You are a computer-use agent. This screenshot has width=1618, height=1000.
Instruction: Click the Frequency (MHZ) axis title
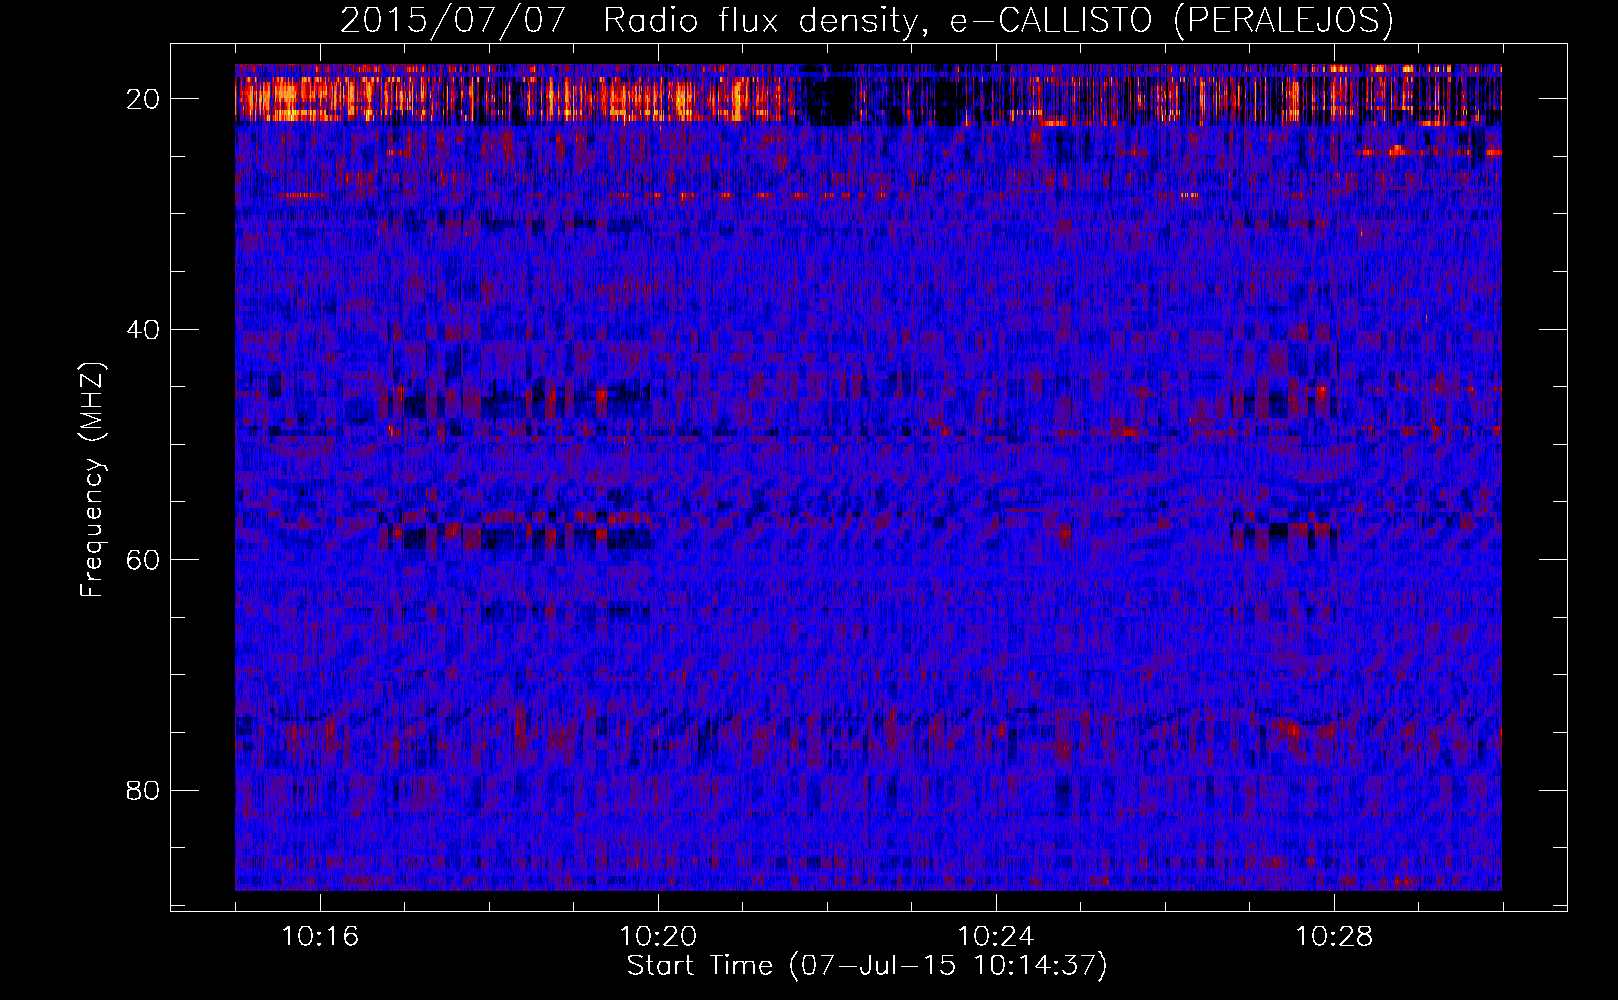92,479
